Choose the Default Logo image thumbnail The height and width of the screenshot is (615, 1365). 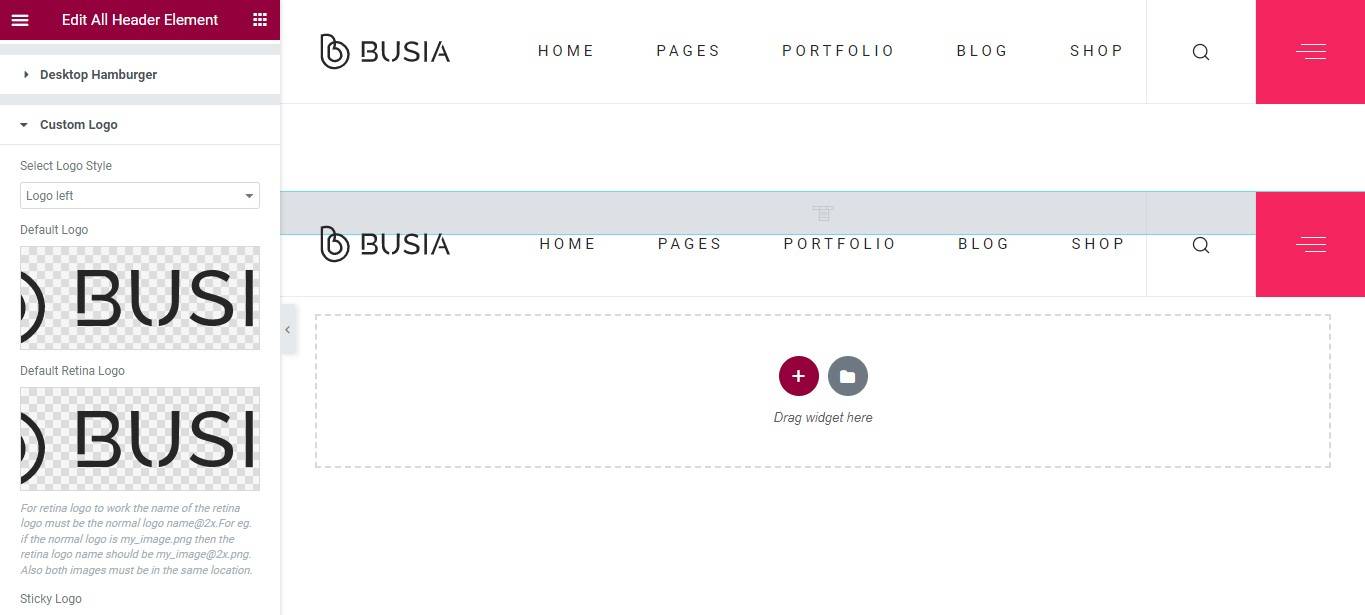click(140, 298)
